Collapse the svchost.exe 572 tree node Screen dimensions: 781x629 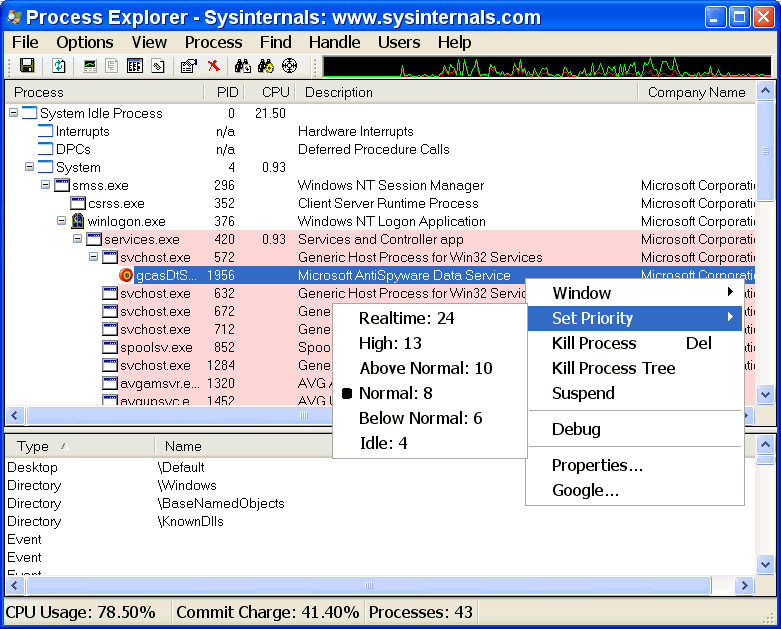tap(93, 257)
